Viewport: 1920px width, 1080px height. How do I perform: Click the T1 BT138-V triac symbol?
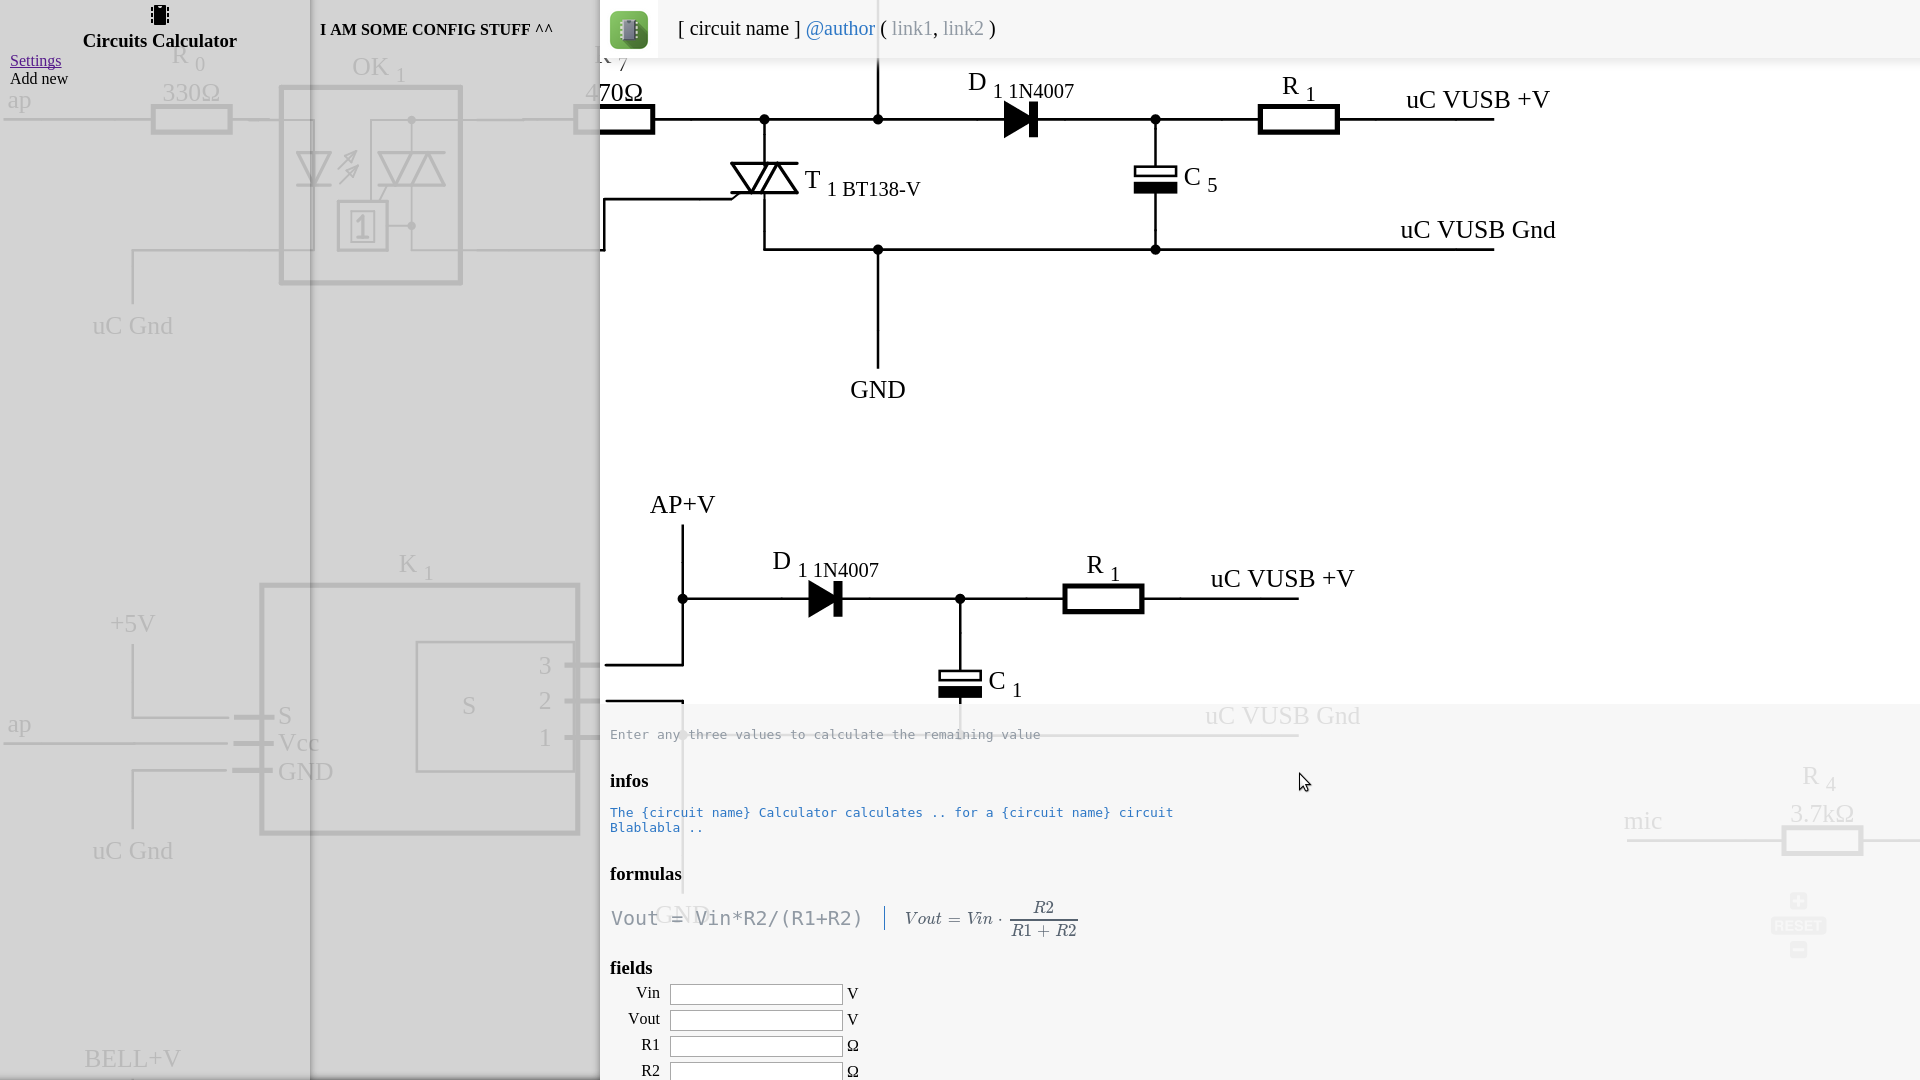764,179
